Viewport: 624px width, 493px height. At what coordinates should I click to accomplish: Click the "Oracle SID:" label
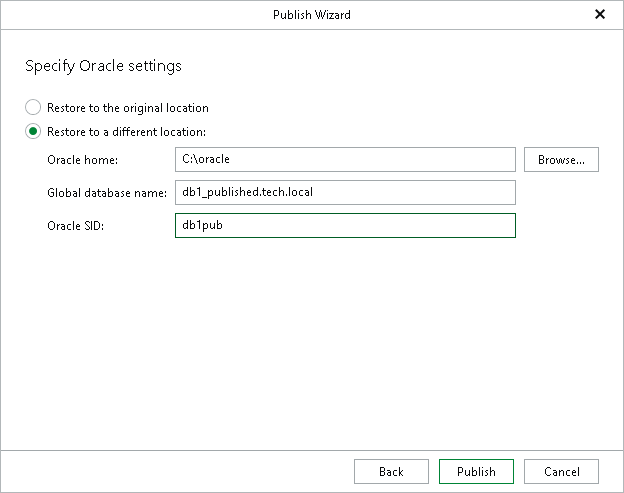click(x=75, y=225)
